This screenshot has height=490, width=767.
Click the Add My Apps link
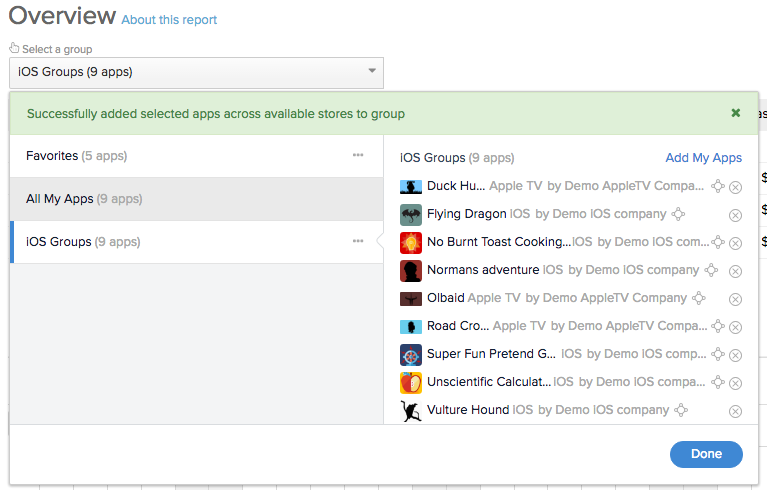pyautogui.click(x=703, y=158)
